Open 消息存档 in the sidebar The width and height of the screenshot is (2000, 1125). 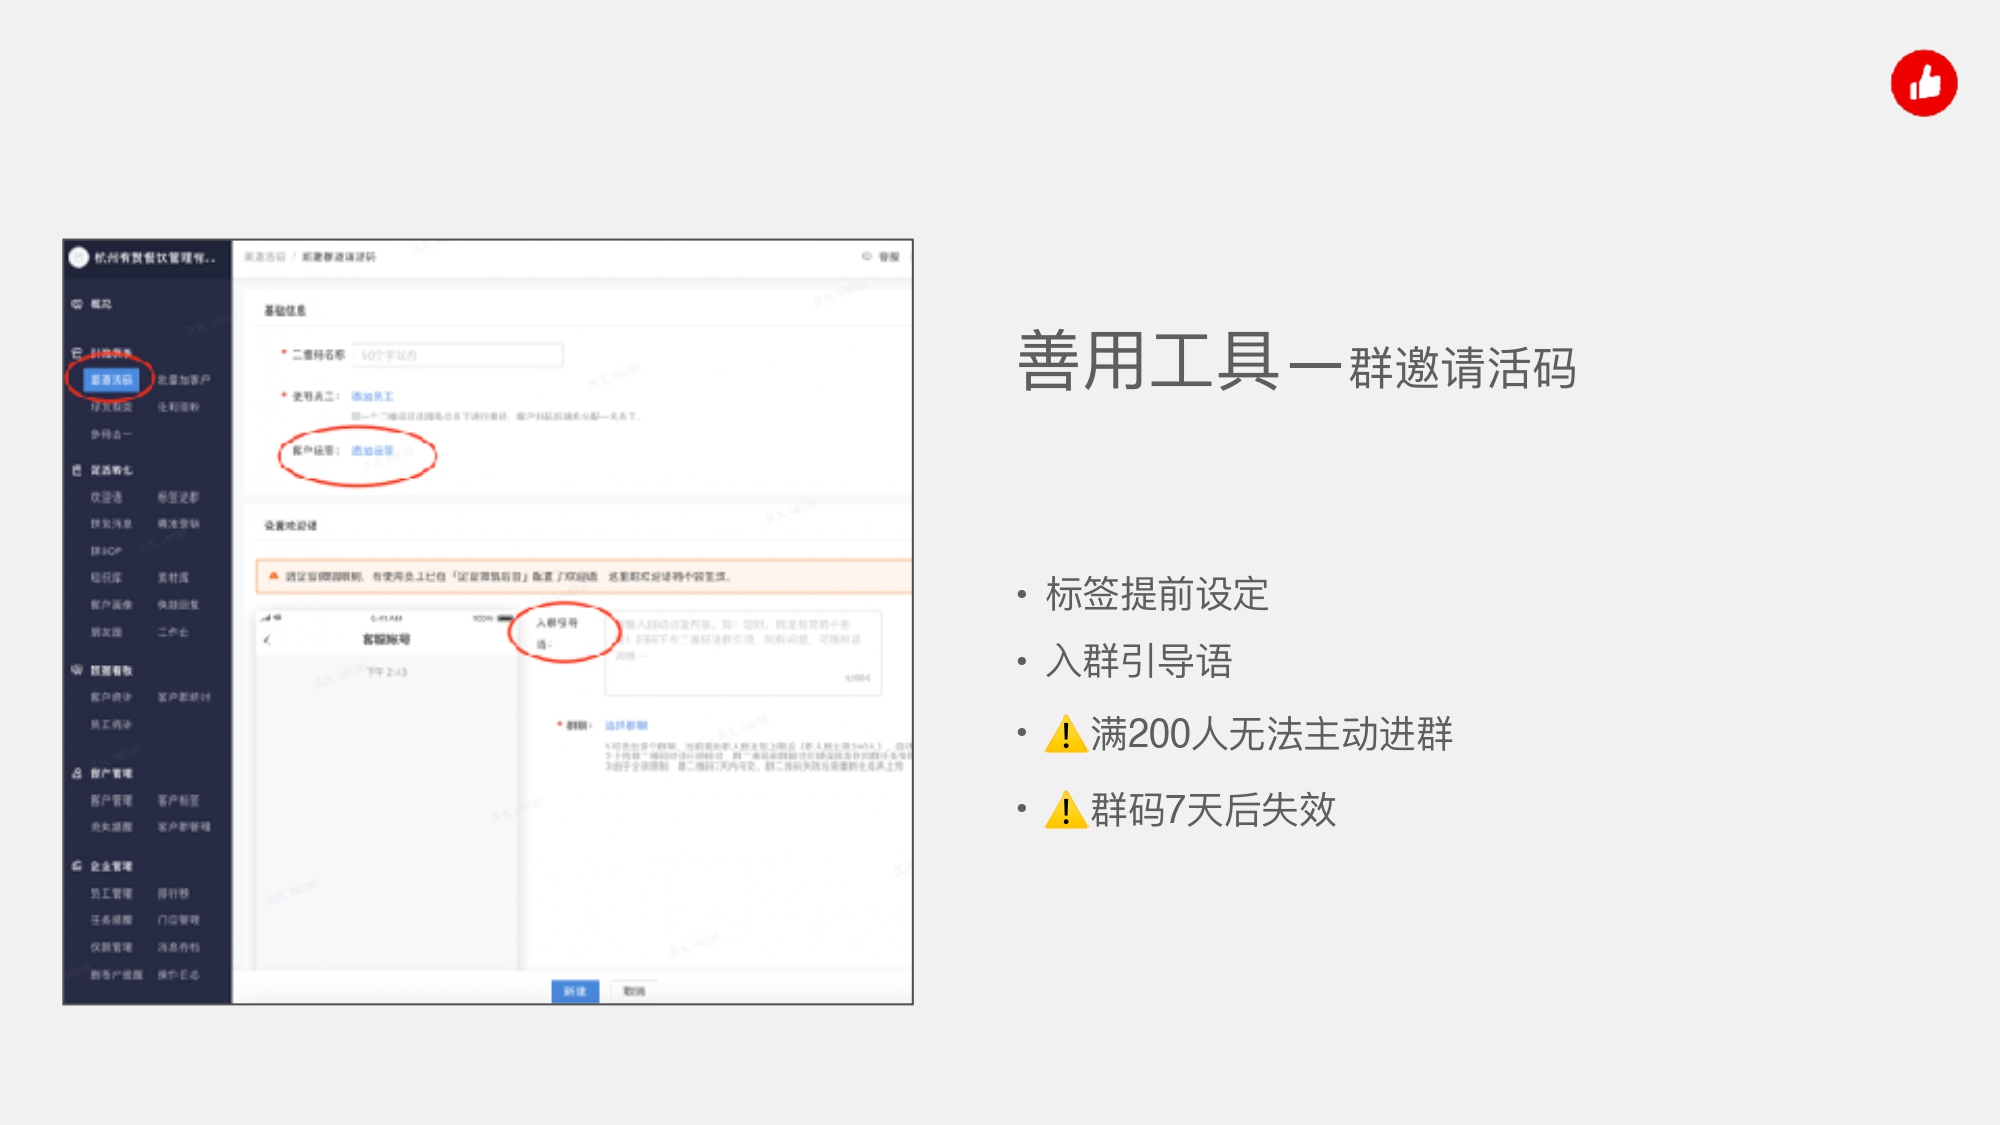[178, 947]
